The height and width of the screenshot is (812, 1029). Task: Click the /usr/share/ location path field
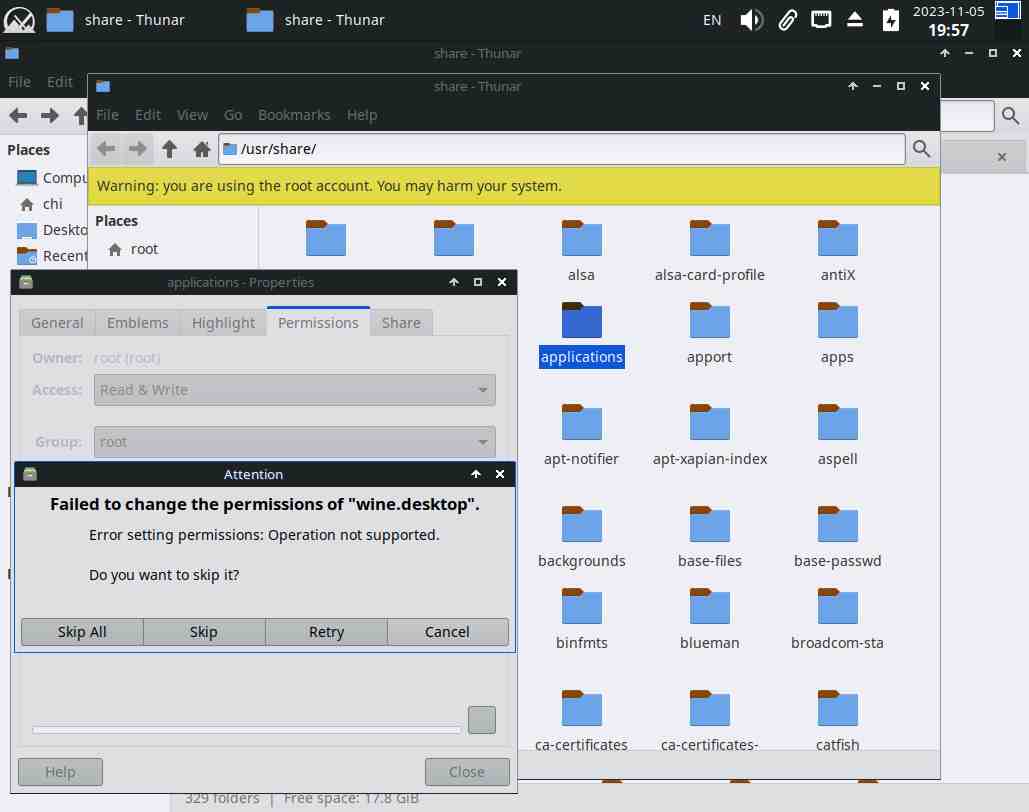(560, 149)
